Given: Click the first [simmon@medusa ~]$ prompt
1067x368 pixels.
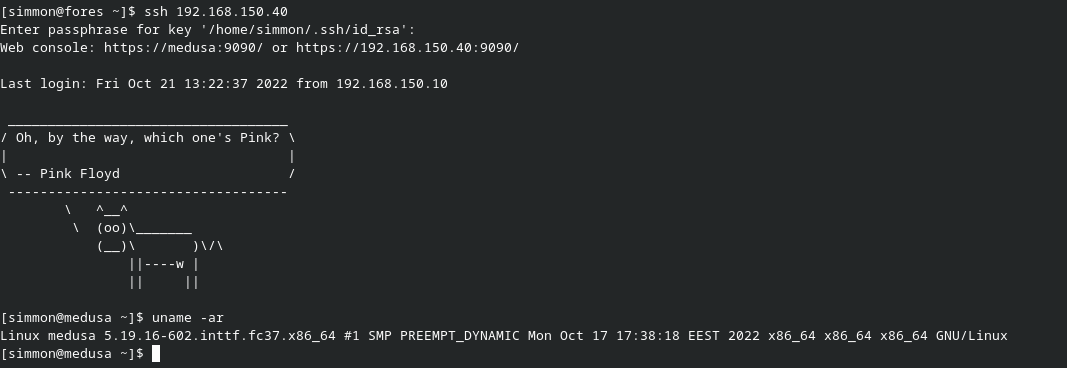Looking at the screenshot, I should click(x=72, y=318).
